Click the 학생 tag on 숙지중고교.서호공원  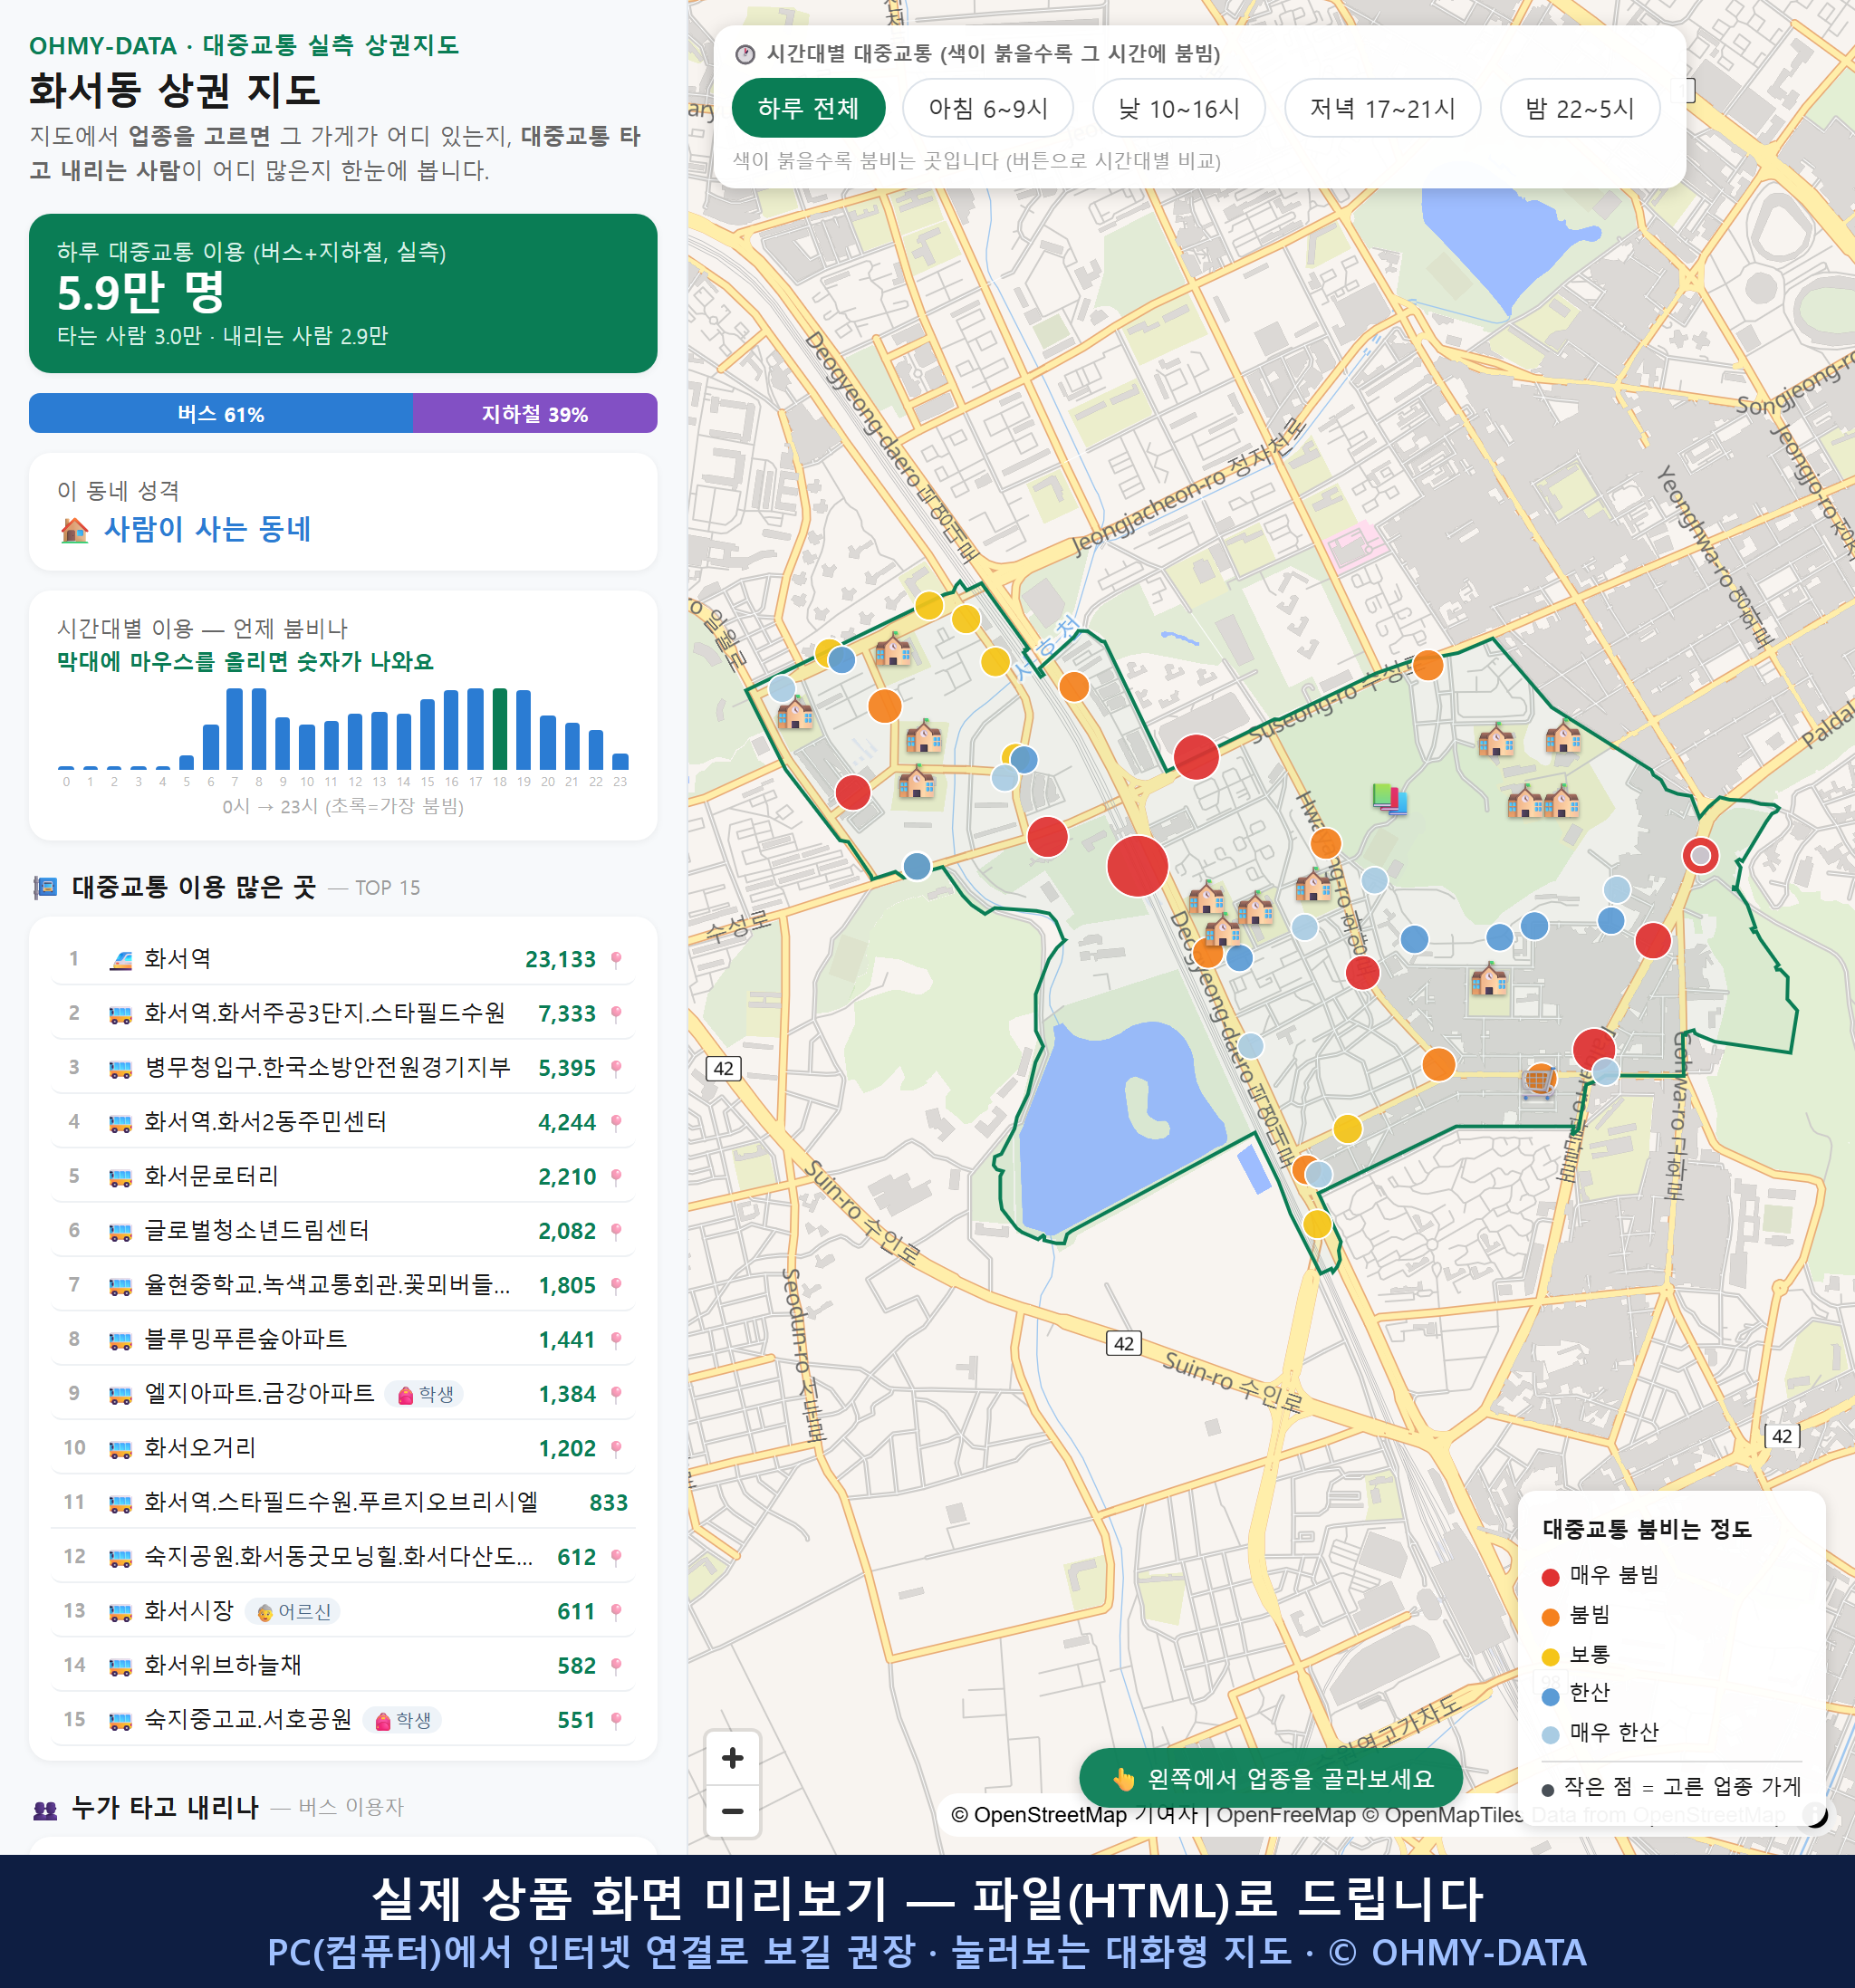point(402,1720)
